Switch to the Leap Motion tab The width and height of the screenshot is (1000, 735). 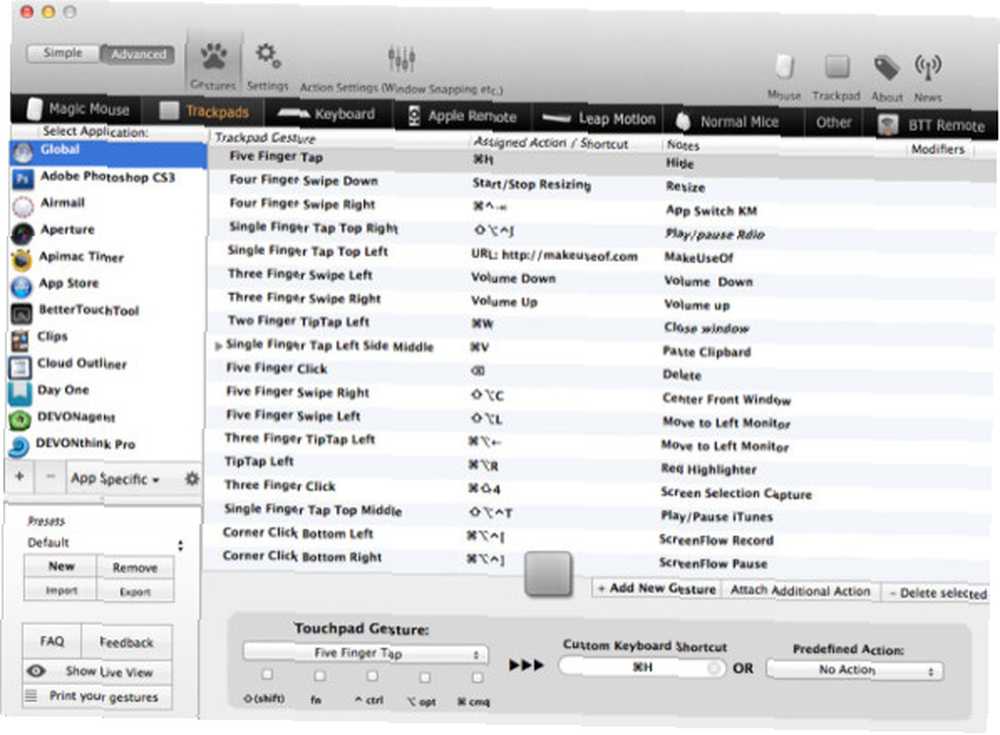click(x=598, y=119)
